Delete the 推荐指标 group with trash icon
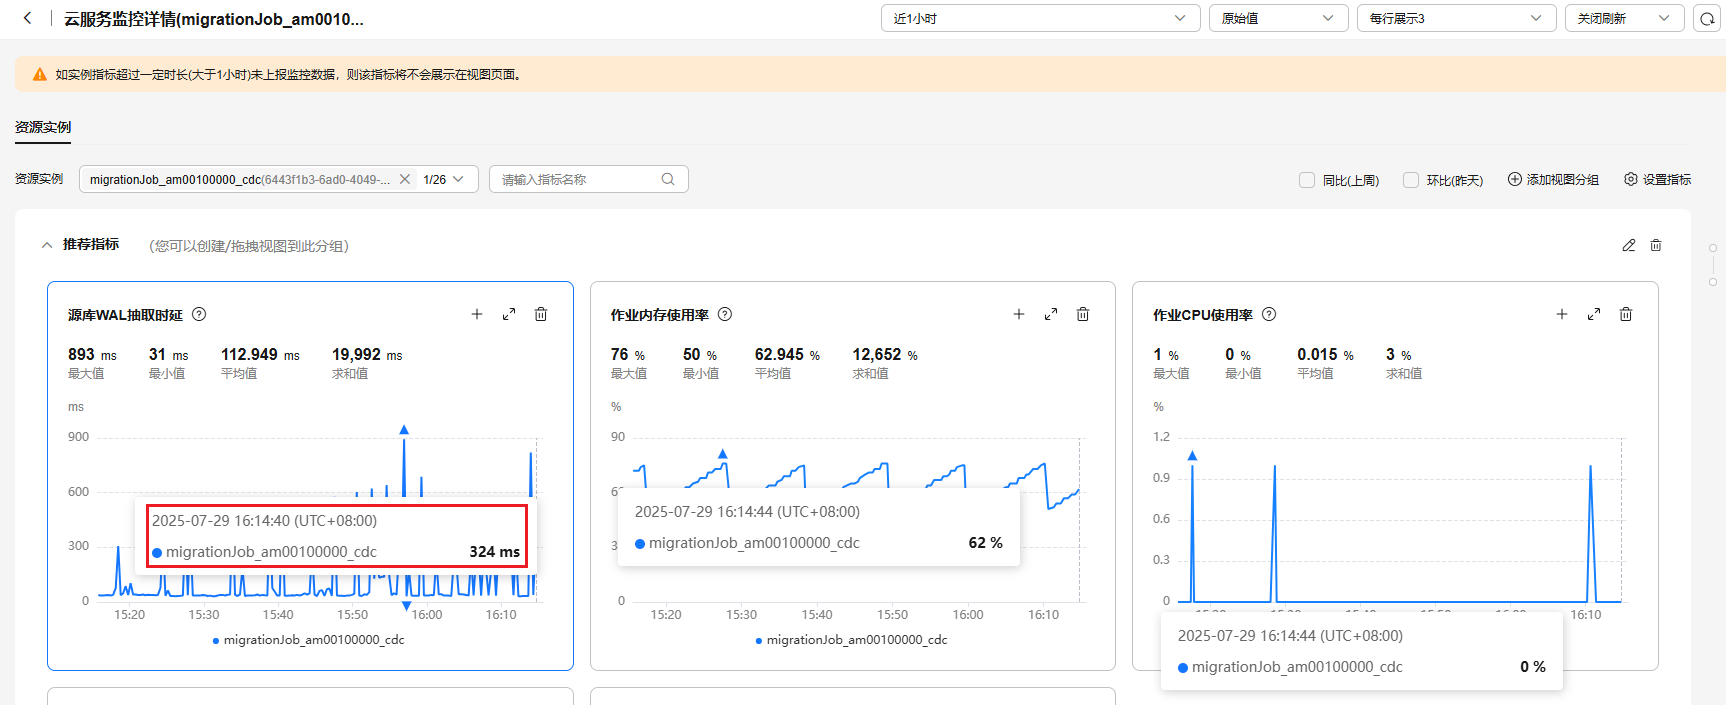The image size is (1726, 705). [x=1656, y=245]
